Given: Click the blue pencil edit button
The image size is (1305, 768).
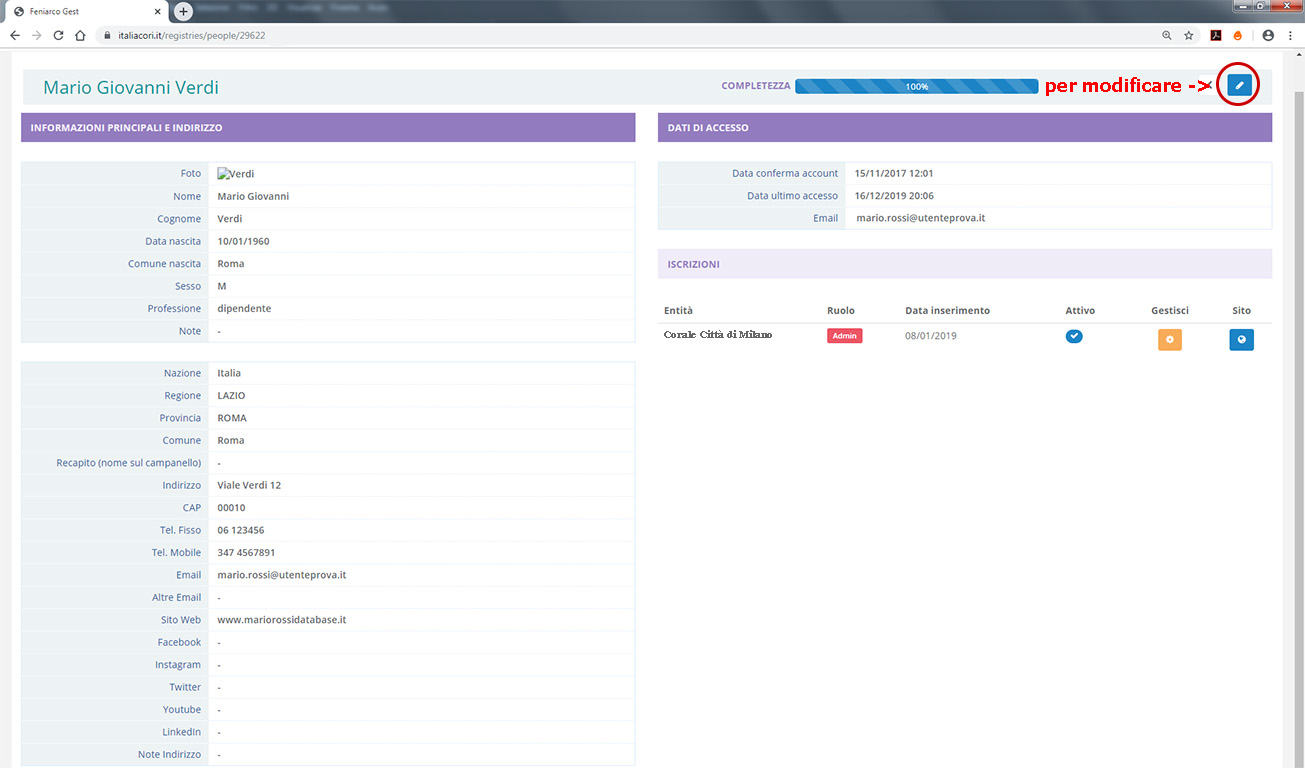Looking at the screenshot, I should click(x=1239, y=86).
